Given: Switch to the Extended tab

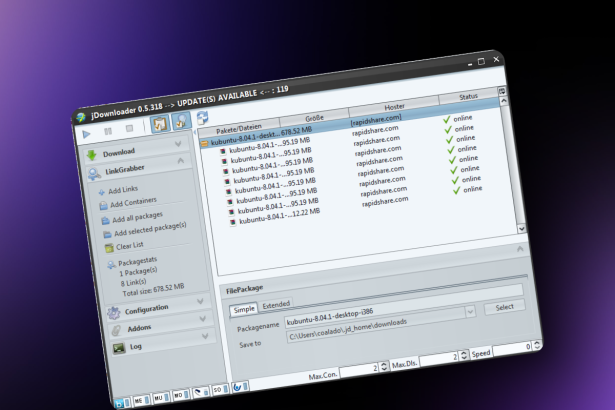Looking at the screenshot, I should 276,305.
